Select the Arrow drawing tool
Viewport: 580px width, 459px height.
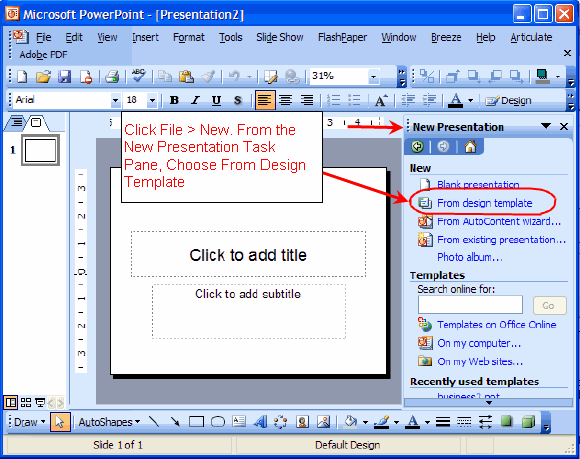tap(175, 422)
